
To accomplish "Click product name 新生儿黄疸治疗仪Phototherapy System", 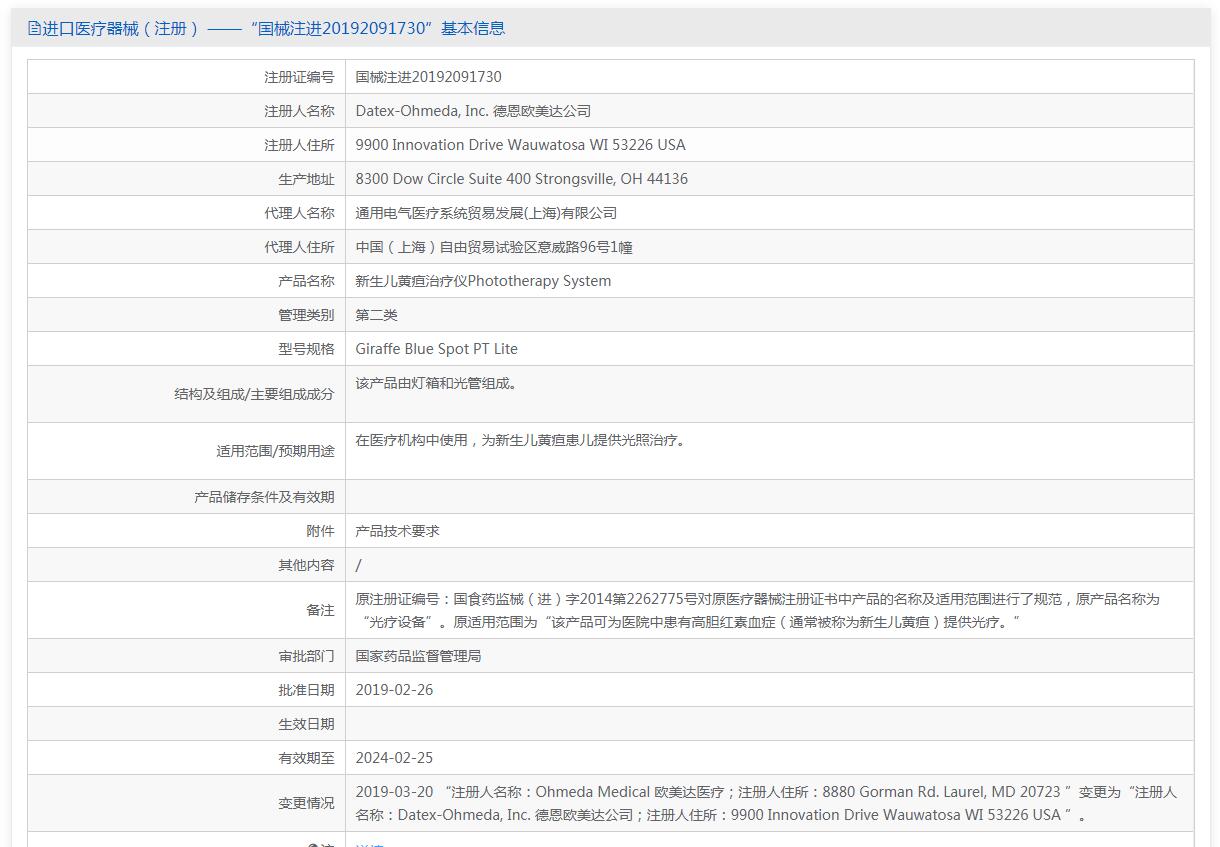I will tap(483, 281).
